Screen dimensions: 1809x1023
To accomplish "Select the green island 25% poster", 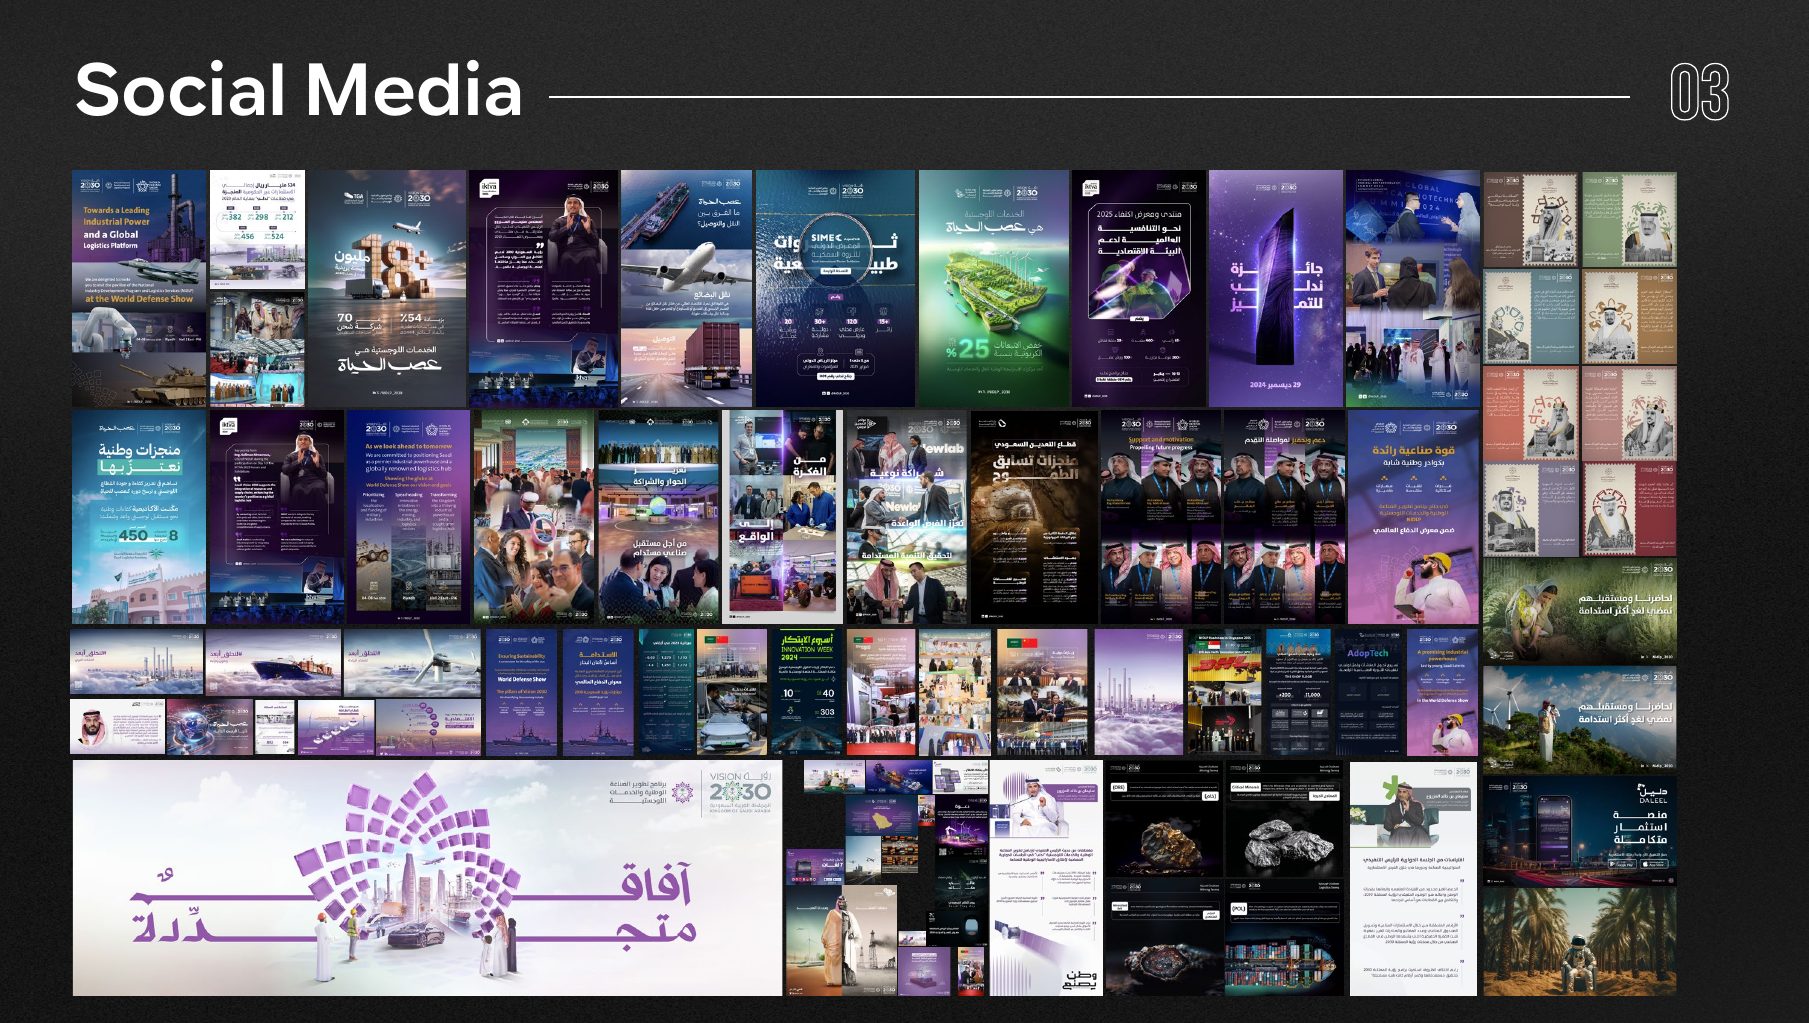I will pos(994,288).
